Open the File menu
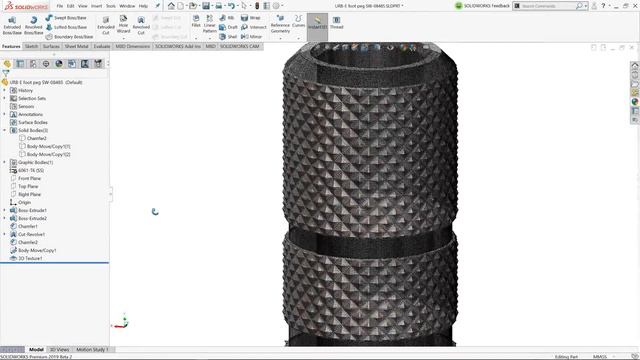Viewport: 640px width, 360px height. tap(60, 6)
